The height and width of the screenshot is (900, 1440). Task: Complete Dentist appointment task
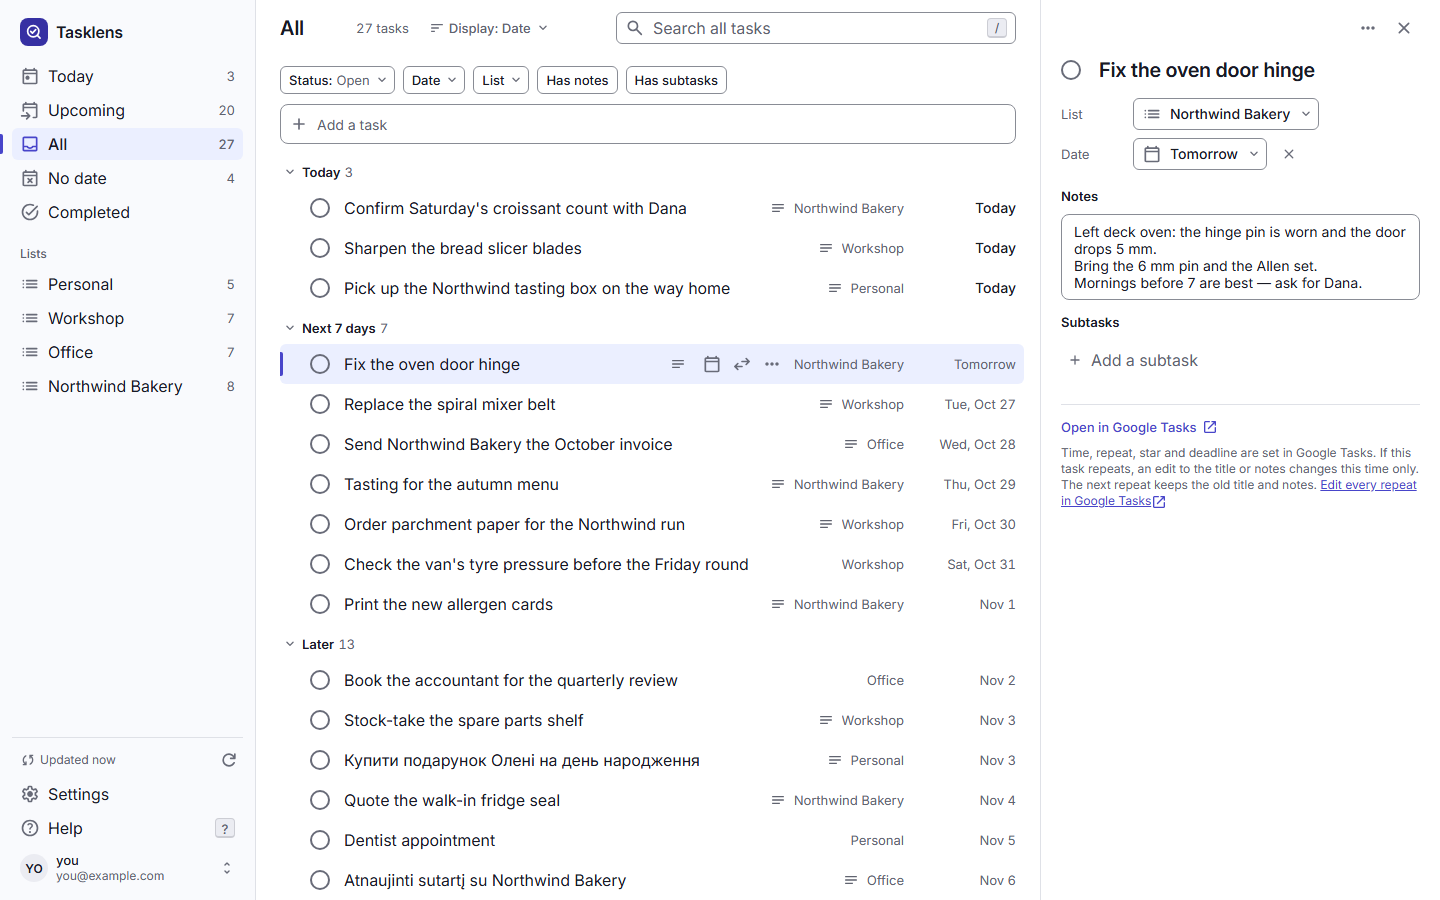coord(320,840)
